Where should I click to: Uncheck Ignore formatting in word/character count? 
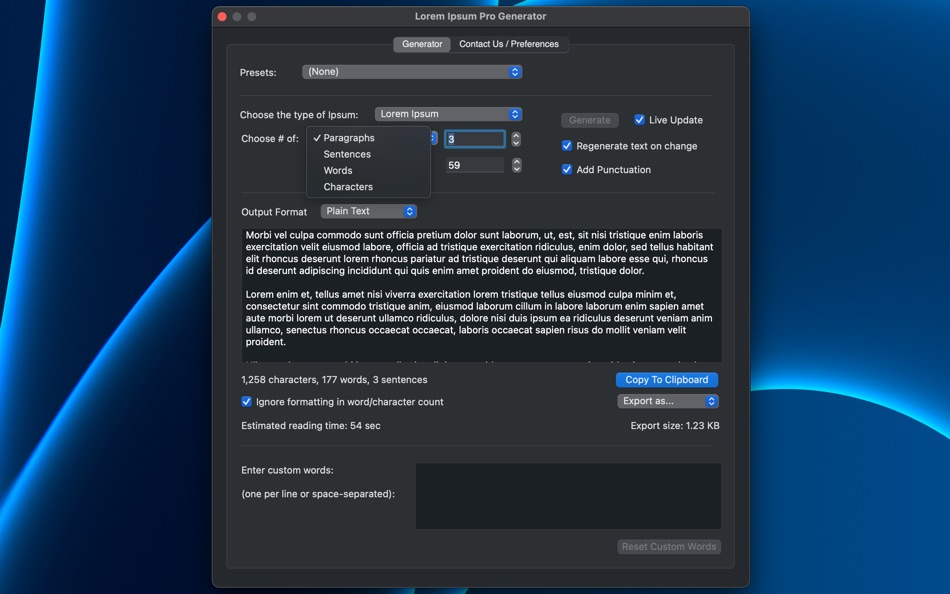[x=245, y=401]
